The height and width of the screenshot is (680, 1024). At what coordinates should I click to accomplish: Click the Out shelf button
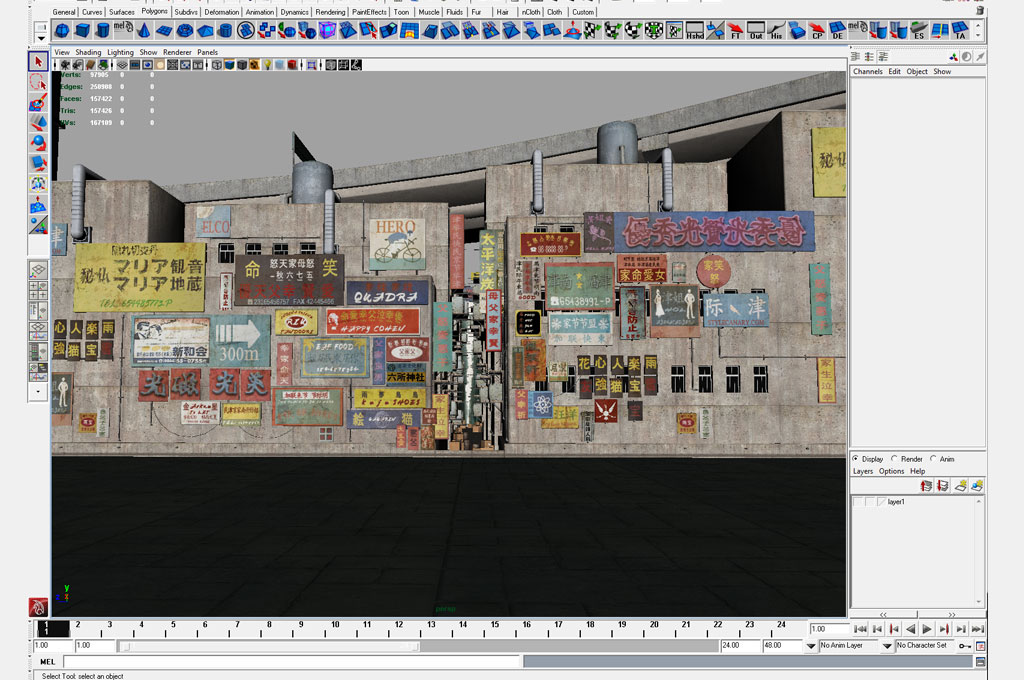pos(756,30)
